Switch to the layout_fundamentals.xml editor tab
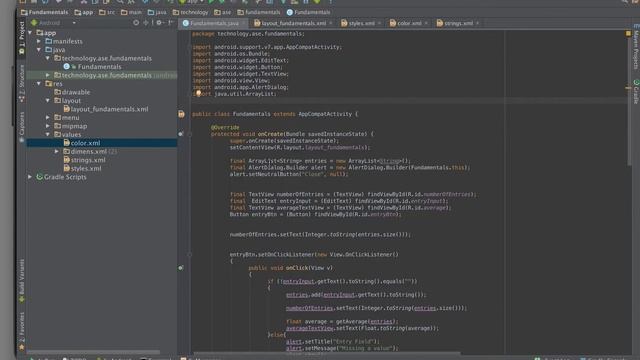Screen dimensions: 640x360 [x=293, y=23]
